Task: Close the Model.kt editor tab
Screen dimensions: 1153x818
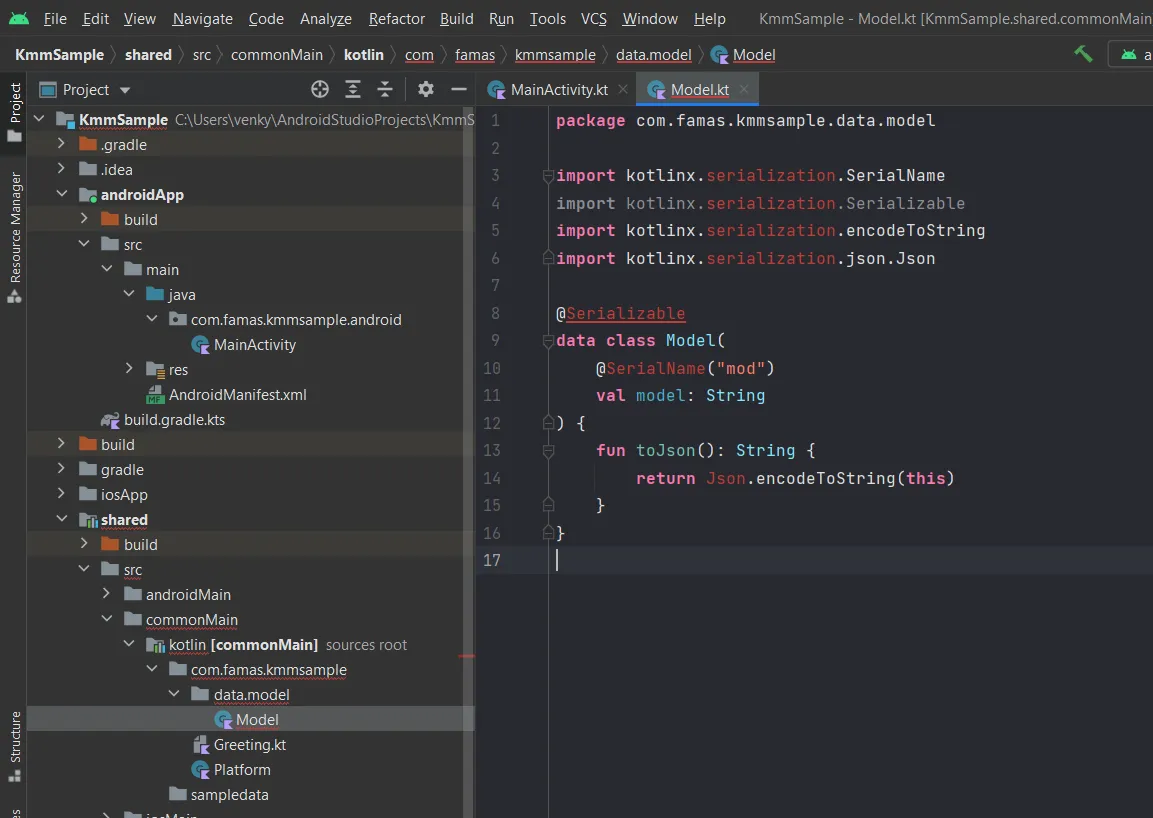Action: 744,89
